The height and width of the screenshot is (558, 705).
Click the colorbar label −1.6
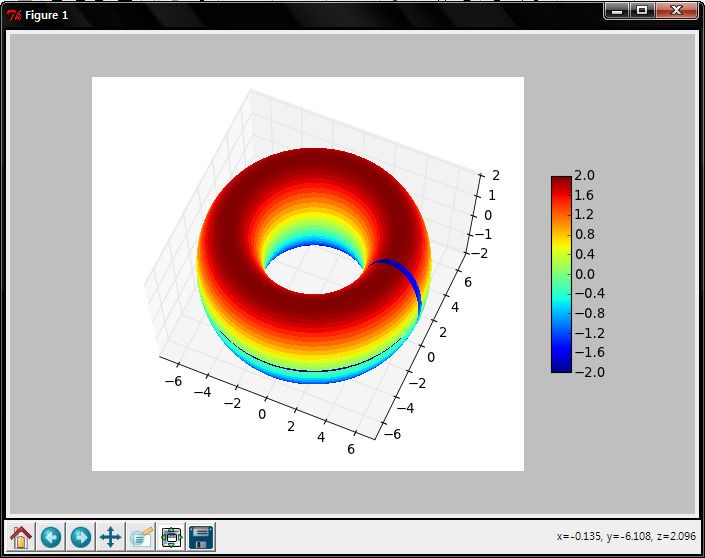[589, 352]
